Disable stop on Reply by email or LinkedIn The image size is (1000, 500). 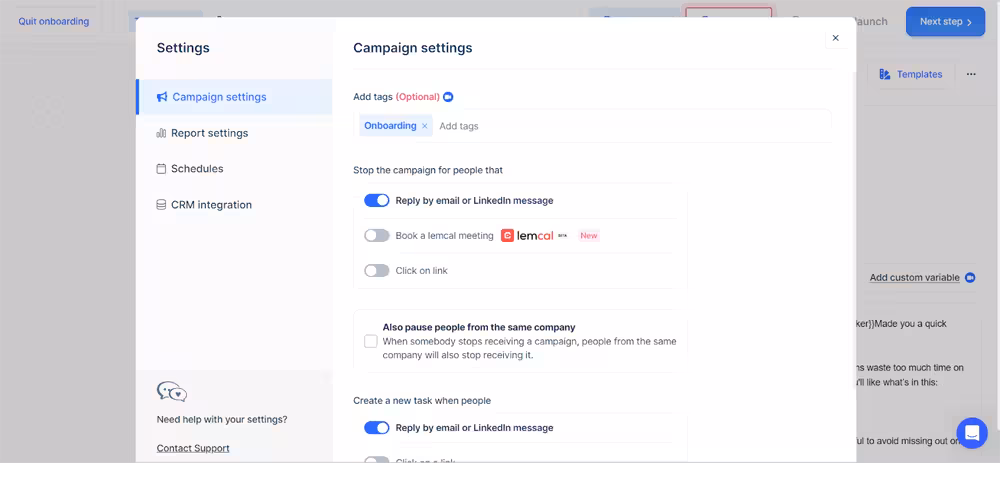tap(376, 200)
